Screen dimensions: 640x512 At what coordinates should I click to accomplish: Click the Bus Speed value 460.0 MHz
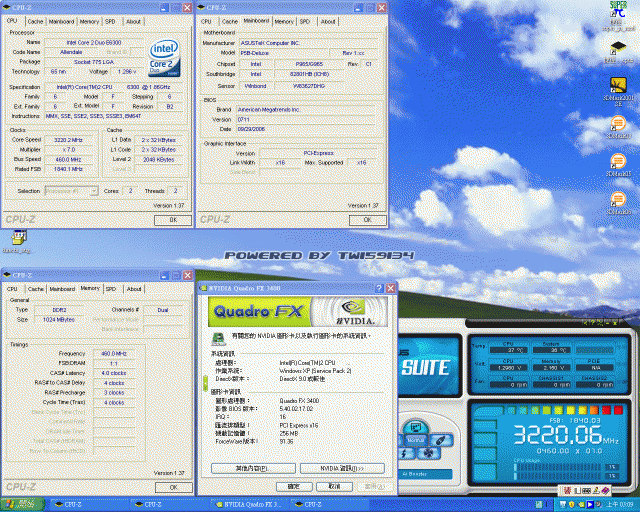click(69, 160)
